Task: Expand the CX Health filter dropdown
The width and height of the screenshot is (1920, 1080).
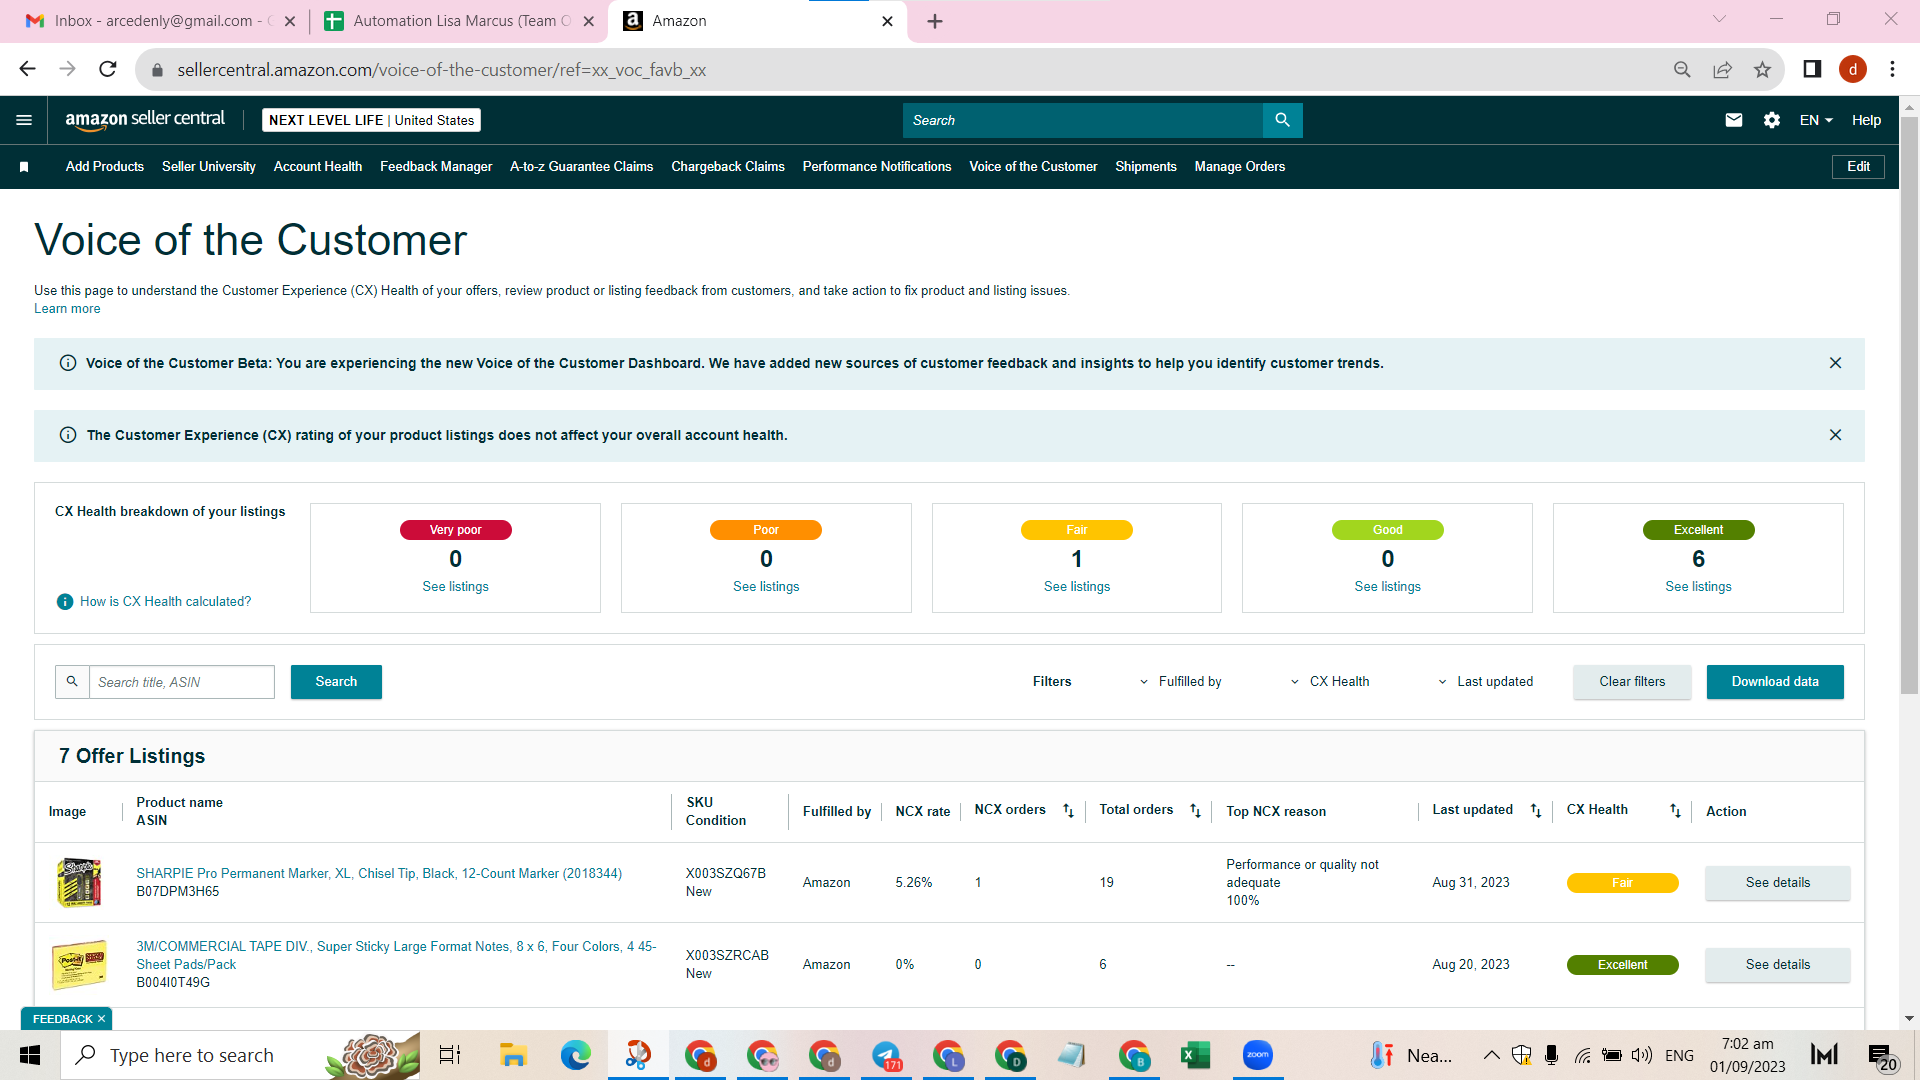Action: 1330,682
